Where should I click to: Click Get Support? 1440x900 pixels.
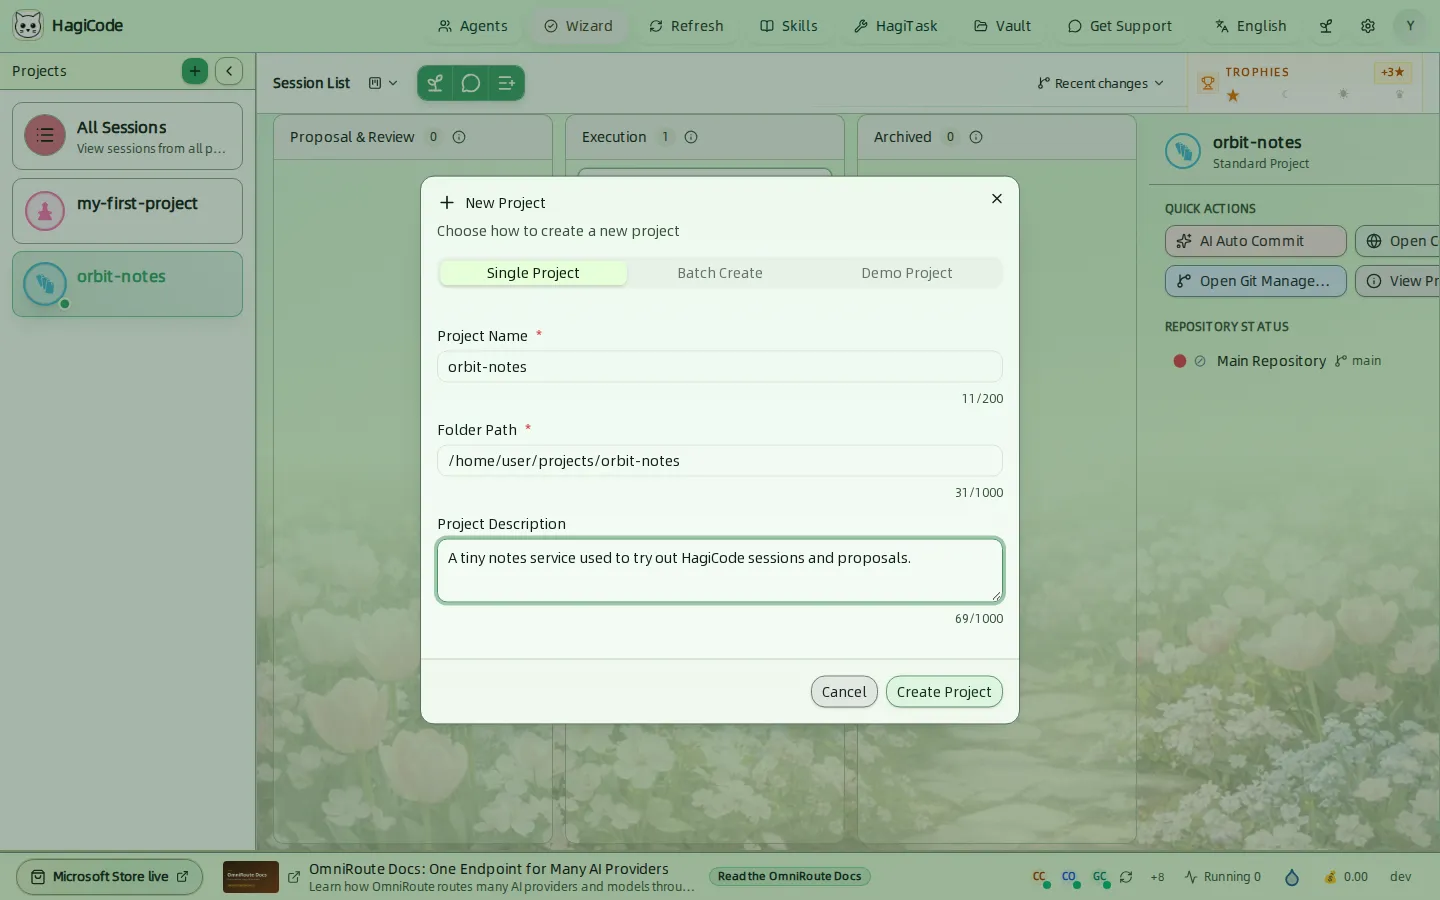(1120, 26)
